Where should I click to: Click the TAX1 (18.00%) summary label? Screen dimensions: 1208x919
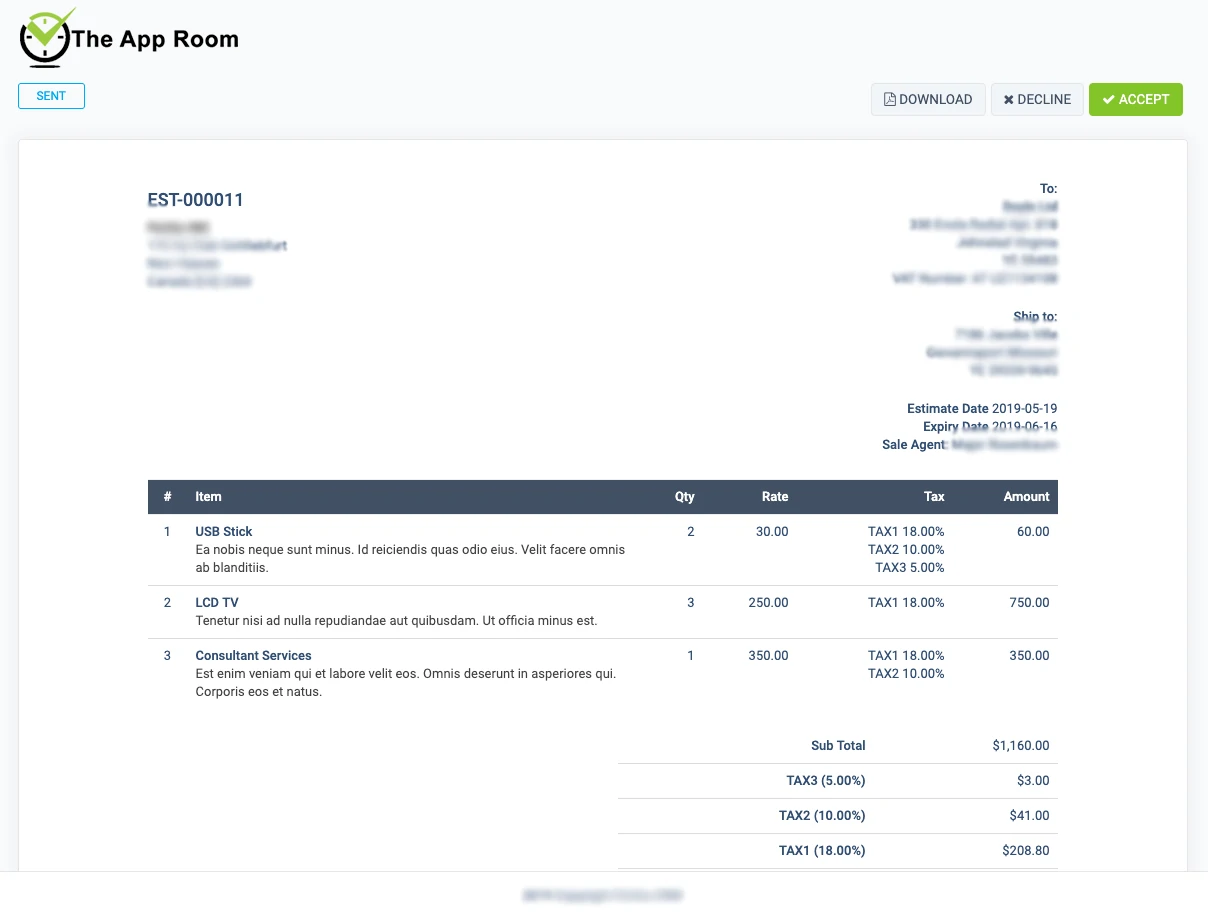pyautogui.click(x=822, y=851)
